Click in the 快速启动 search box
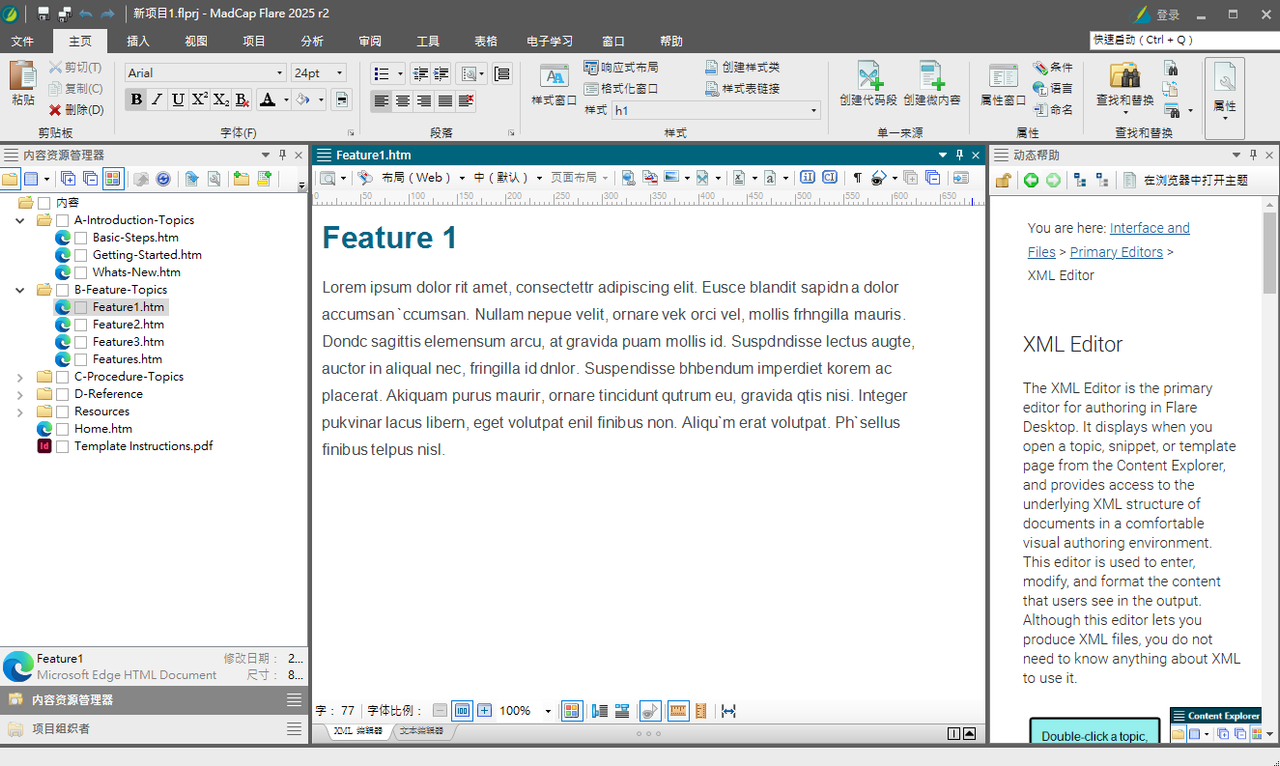Screen dimensions: 1280x766 click(1180, 40)
